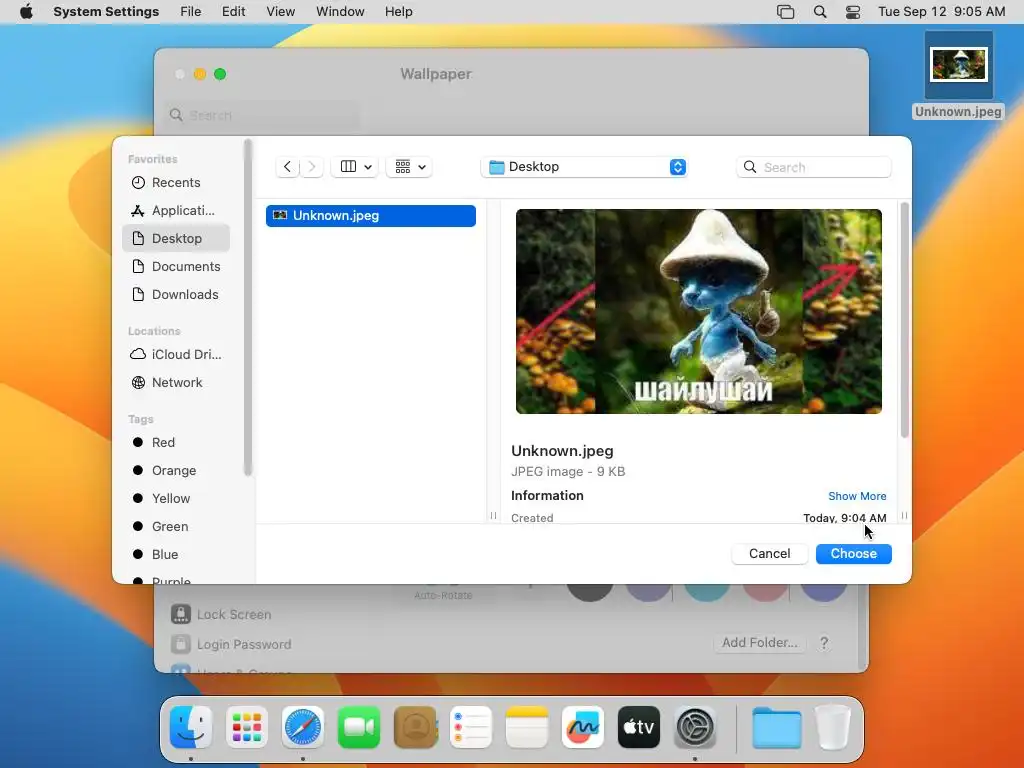
Task: Select Applications in the sidebar
Action: 175,210
